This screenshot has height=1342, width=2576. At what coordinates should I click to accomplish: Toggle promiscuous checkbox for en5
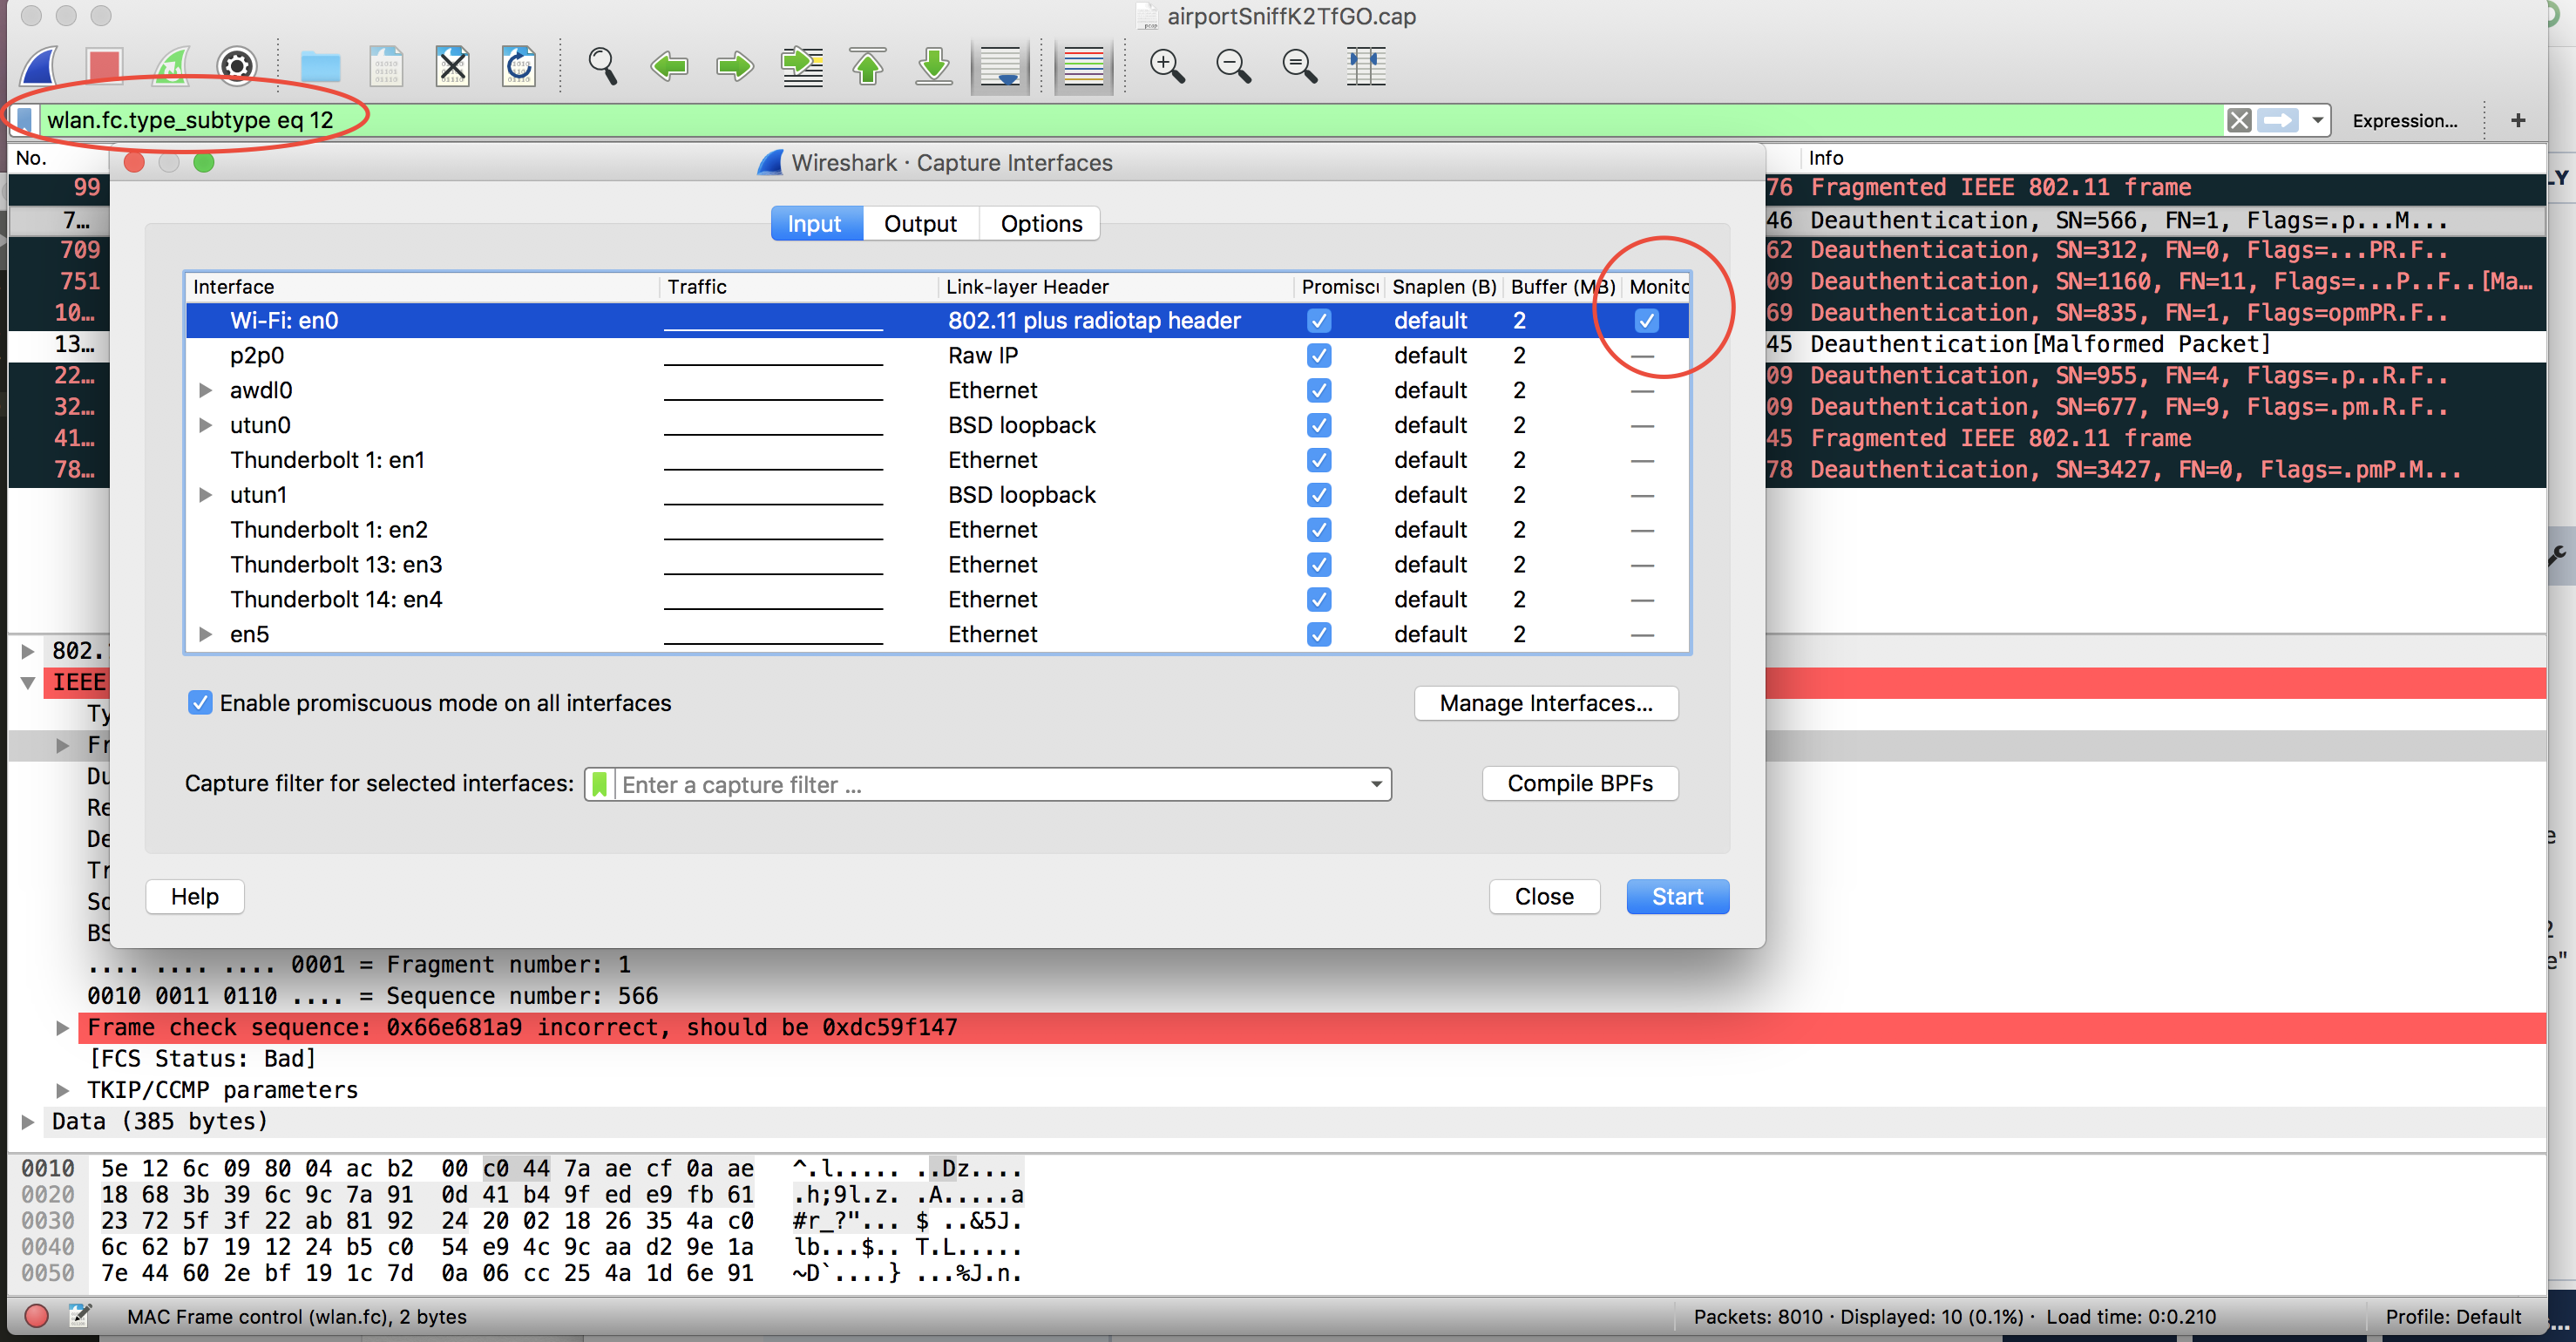(x=1319, y=634)
